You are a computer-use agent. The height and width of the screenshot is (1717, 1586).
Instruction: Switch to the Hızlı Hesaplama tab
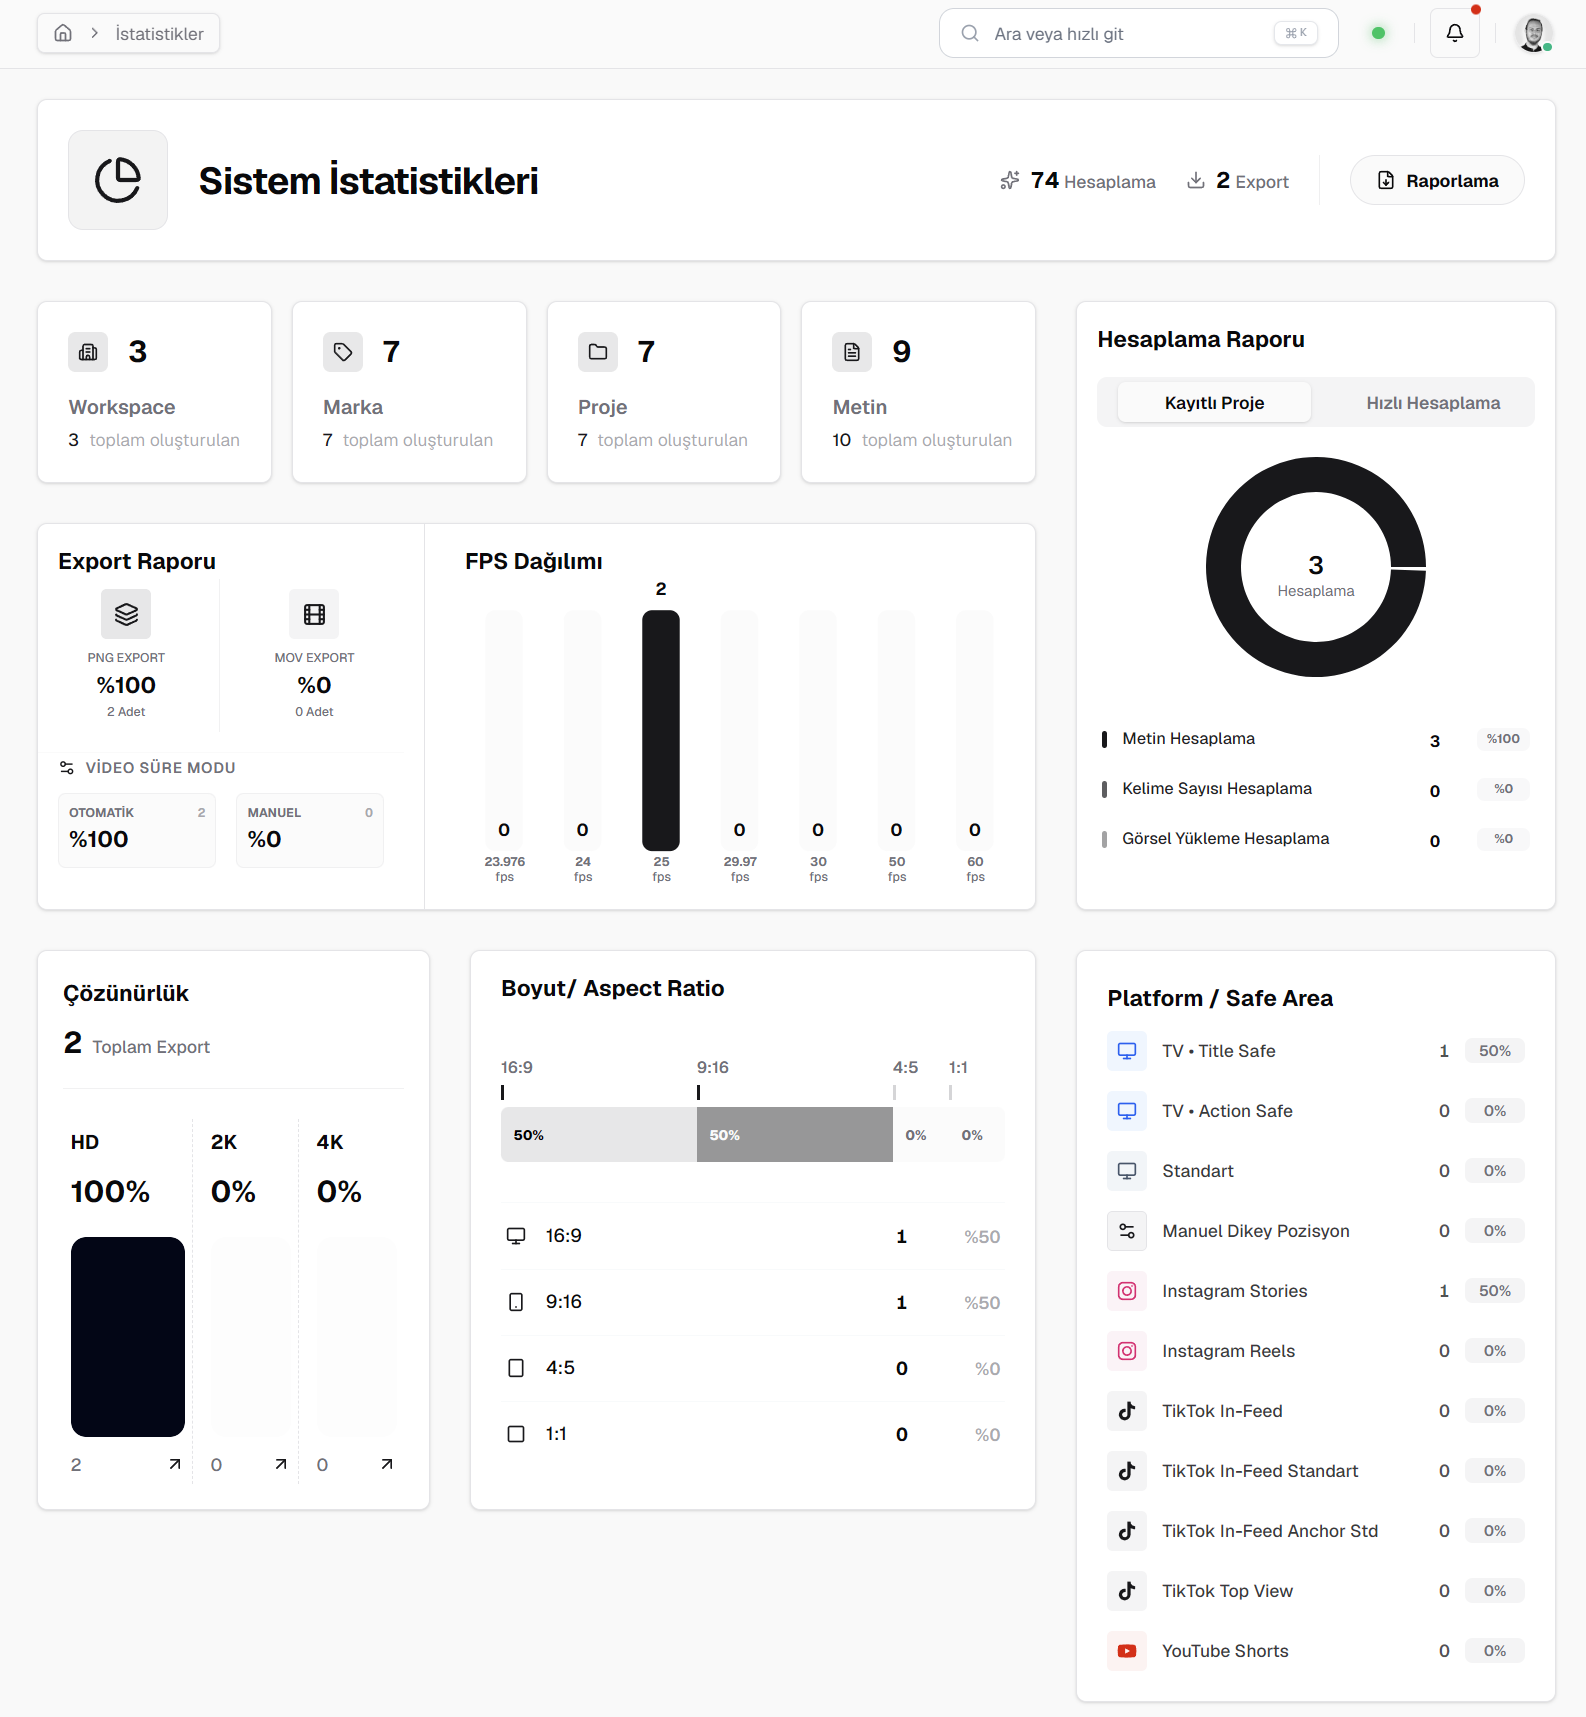(x=1432, y=403)
